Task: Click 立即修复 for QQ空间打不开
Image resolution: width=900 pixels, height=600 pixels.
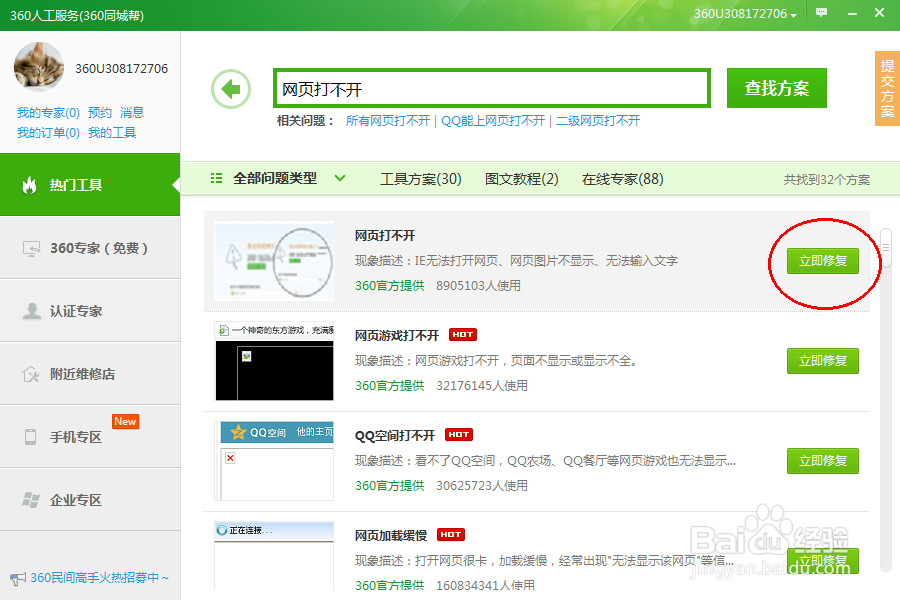Action: click(x=823, y=461)
